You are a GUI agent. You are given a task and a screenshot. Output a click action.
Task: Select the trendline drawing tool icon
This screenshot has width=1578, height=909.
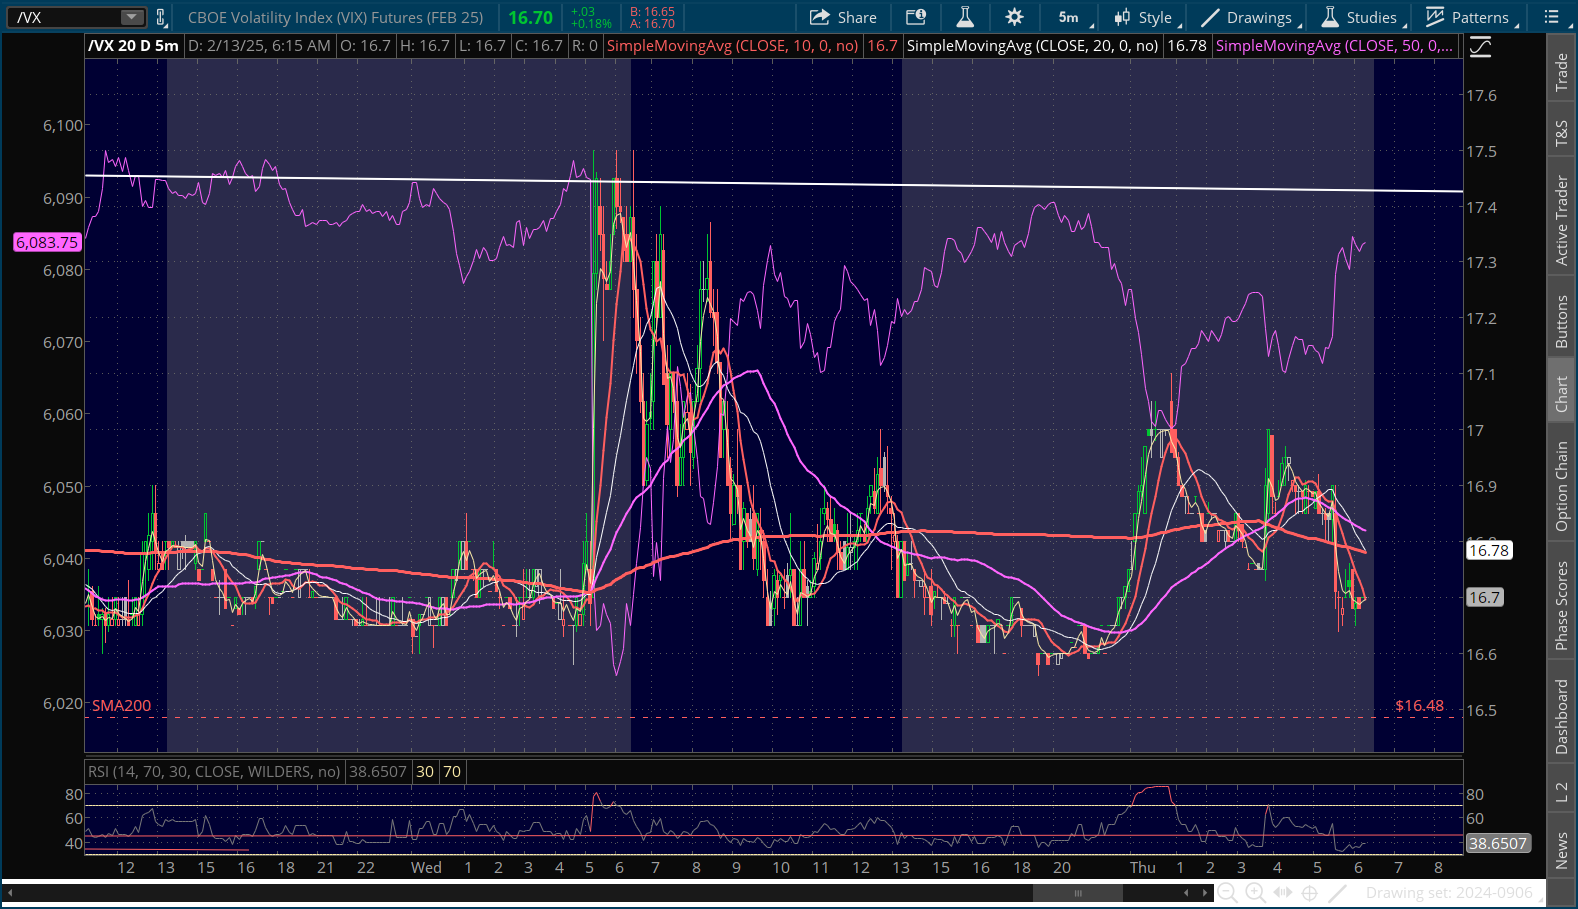[x=1337, y=893]
